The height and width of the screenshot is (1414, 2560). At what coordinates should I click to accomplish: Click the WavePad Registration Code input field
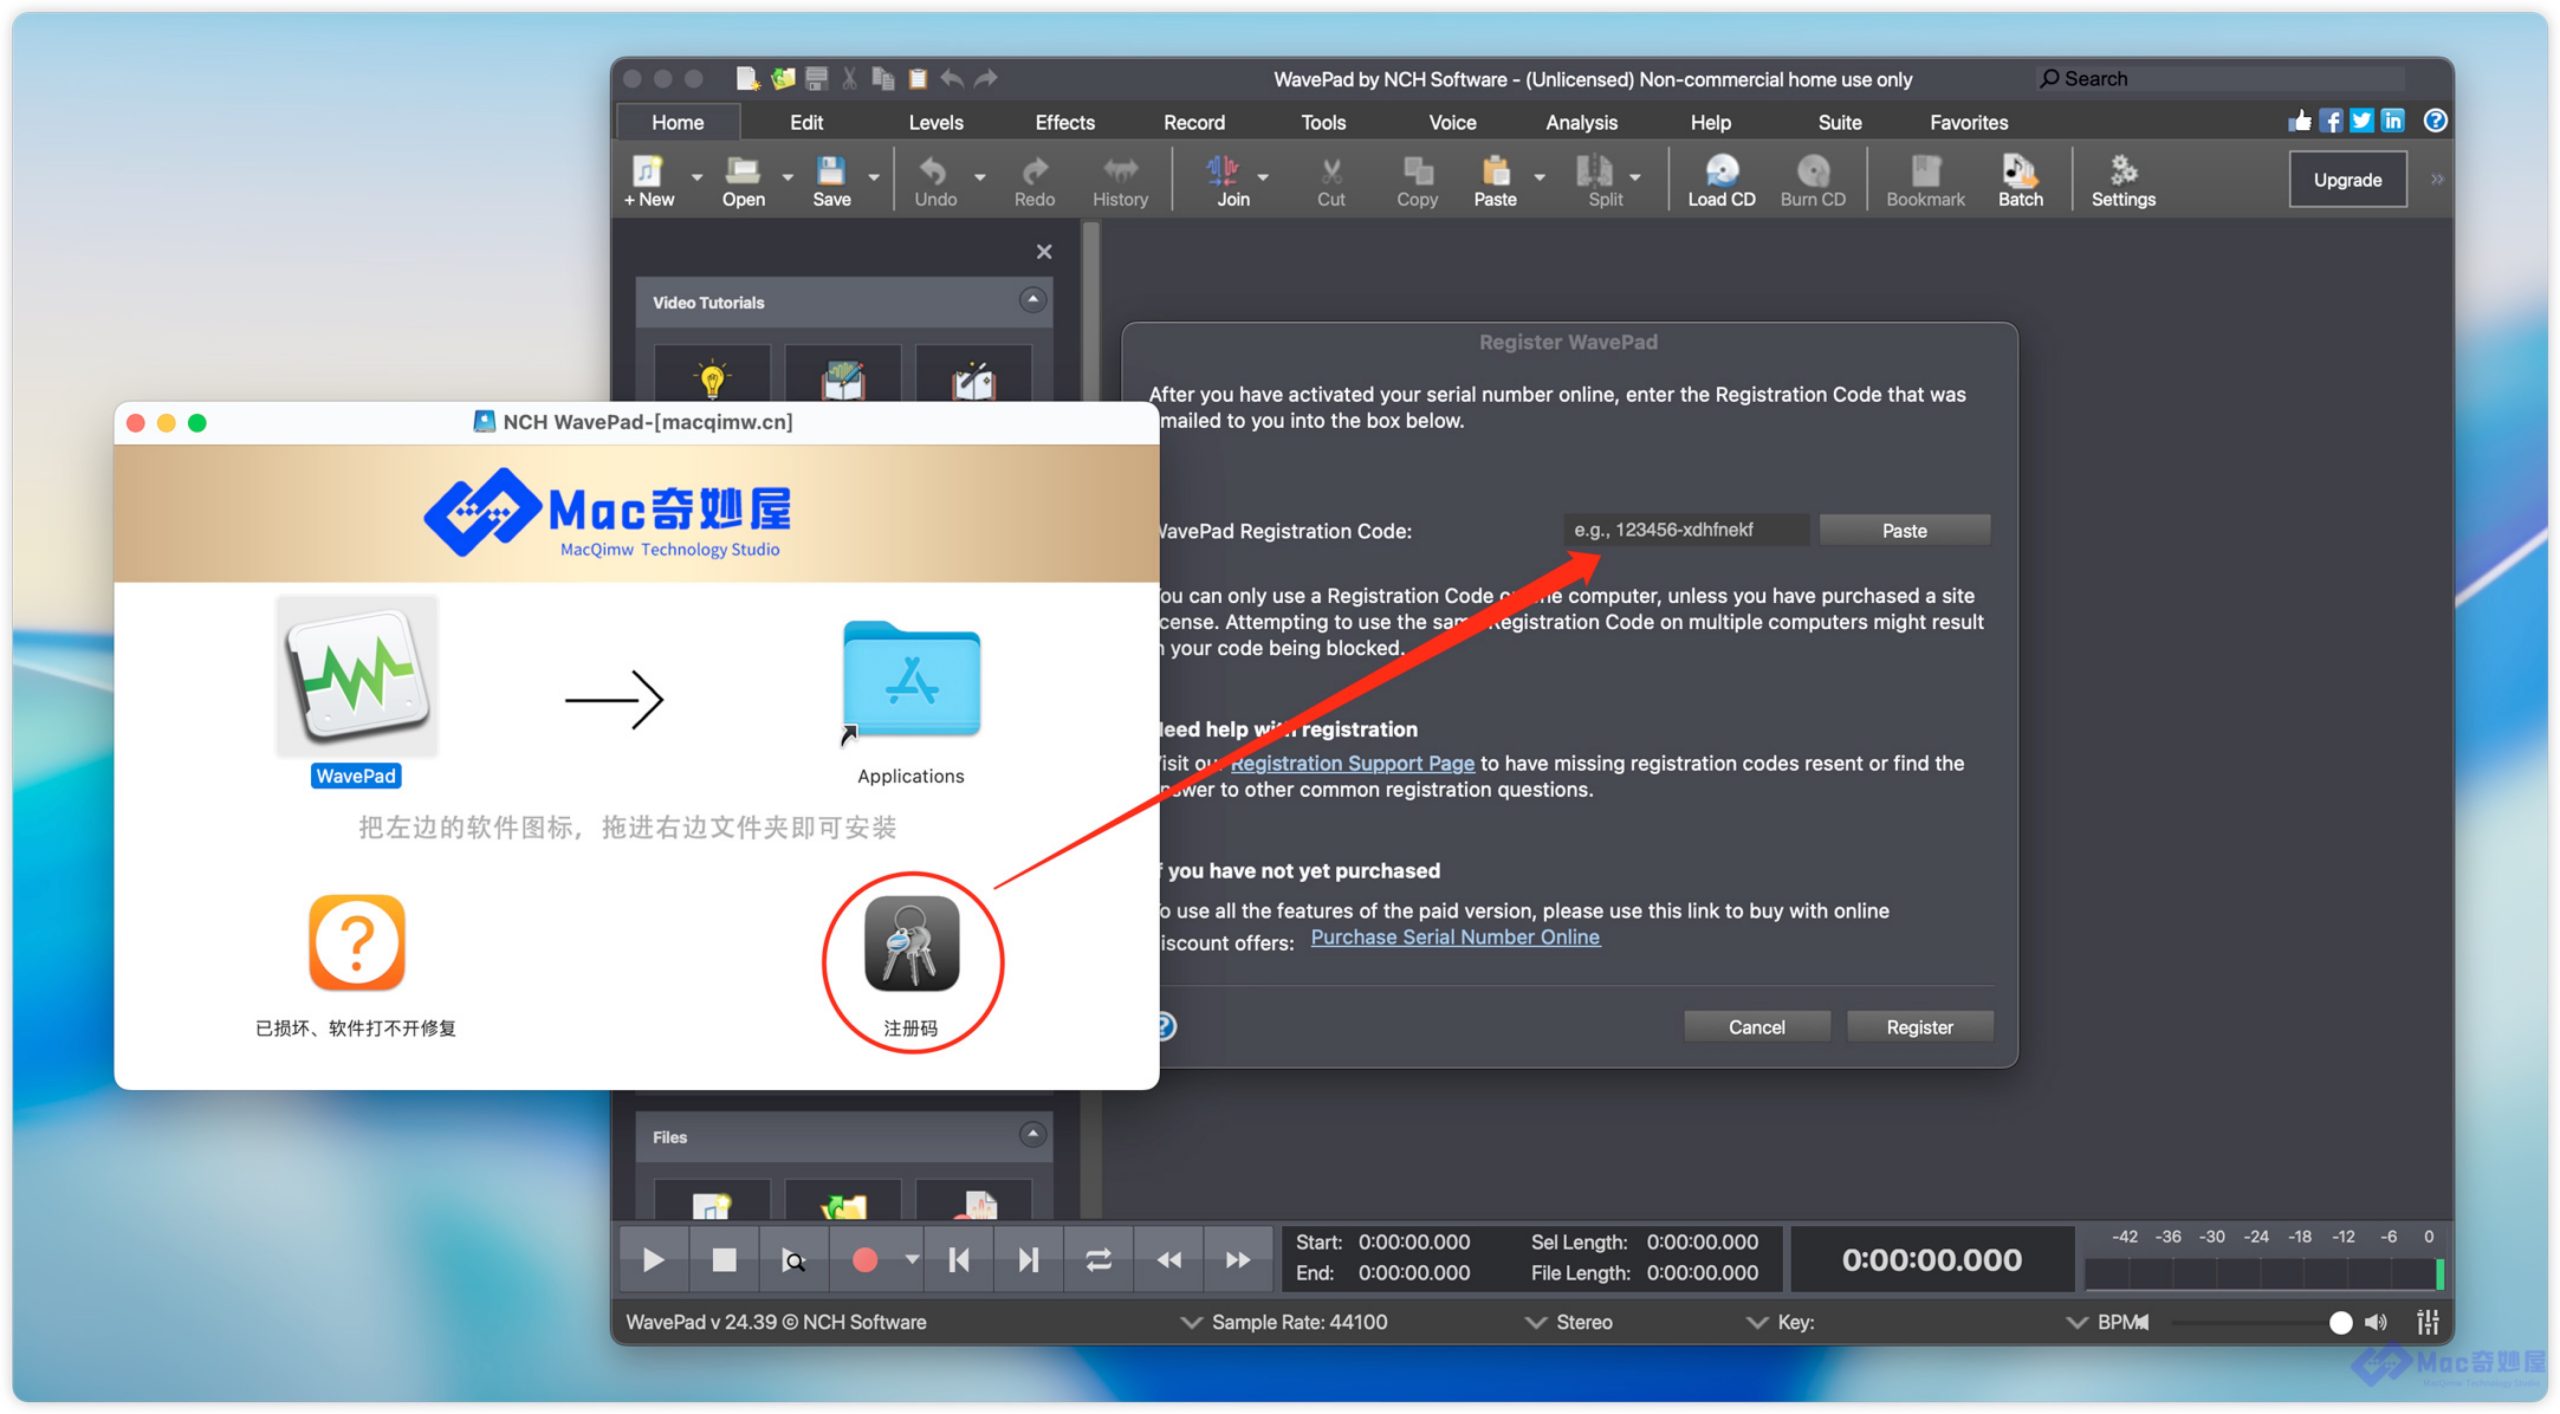(x=1686, y=530)
